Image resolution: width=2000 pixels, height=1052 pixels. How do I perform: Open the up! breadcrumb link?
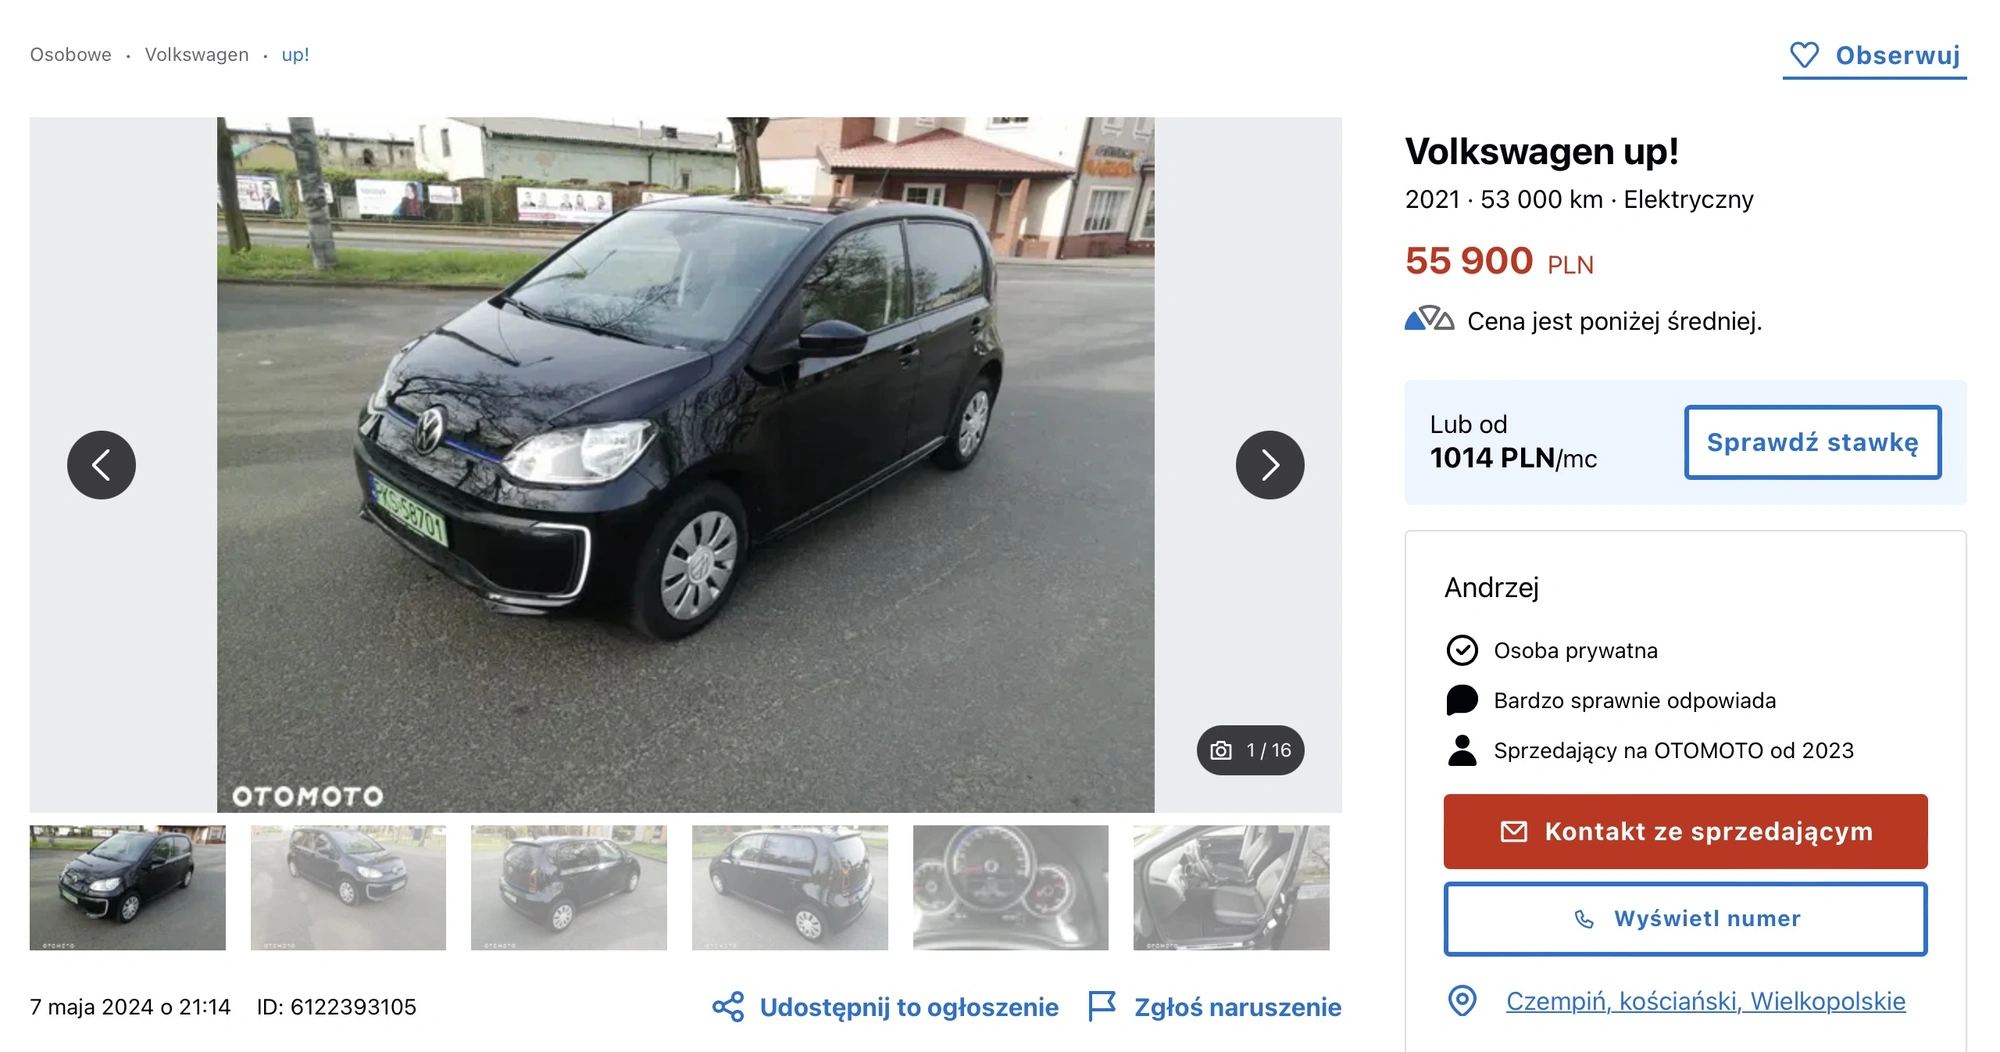295,55
